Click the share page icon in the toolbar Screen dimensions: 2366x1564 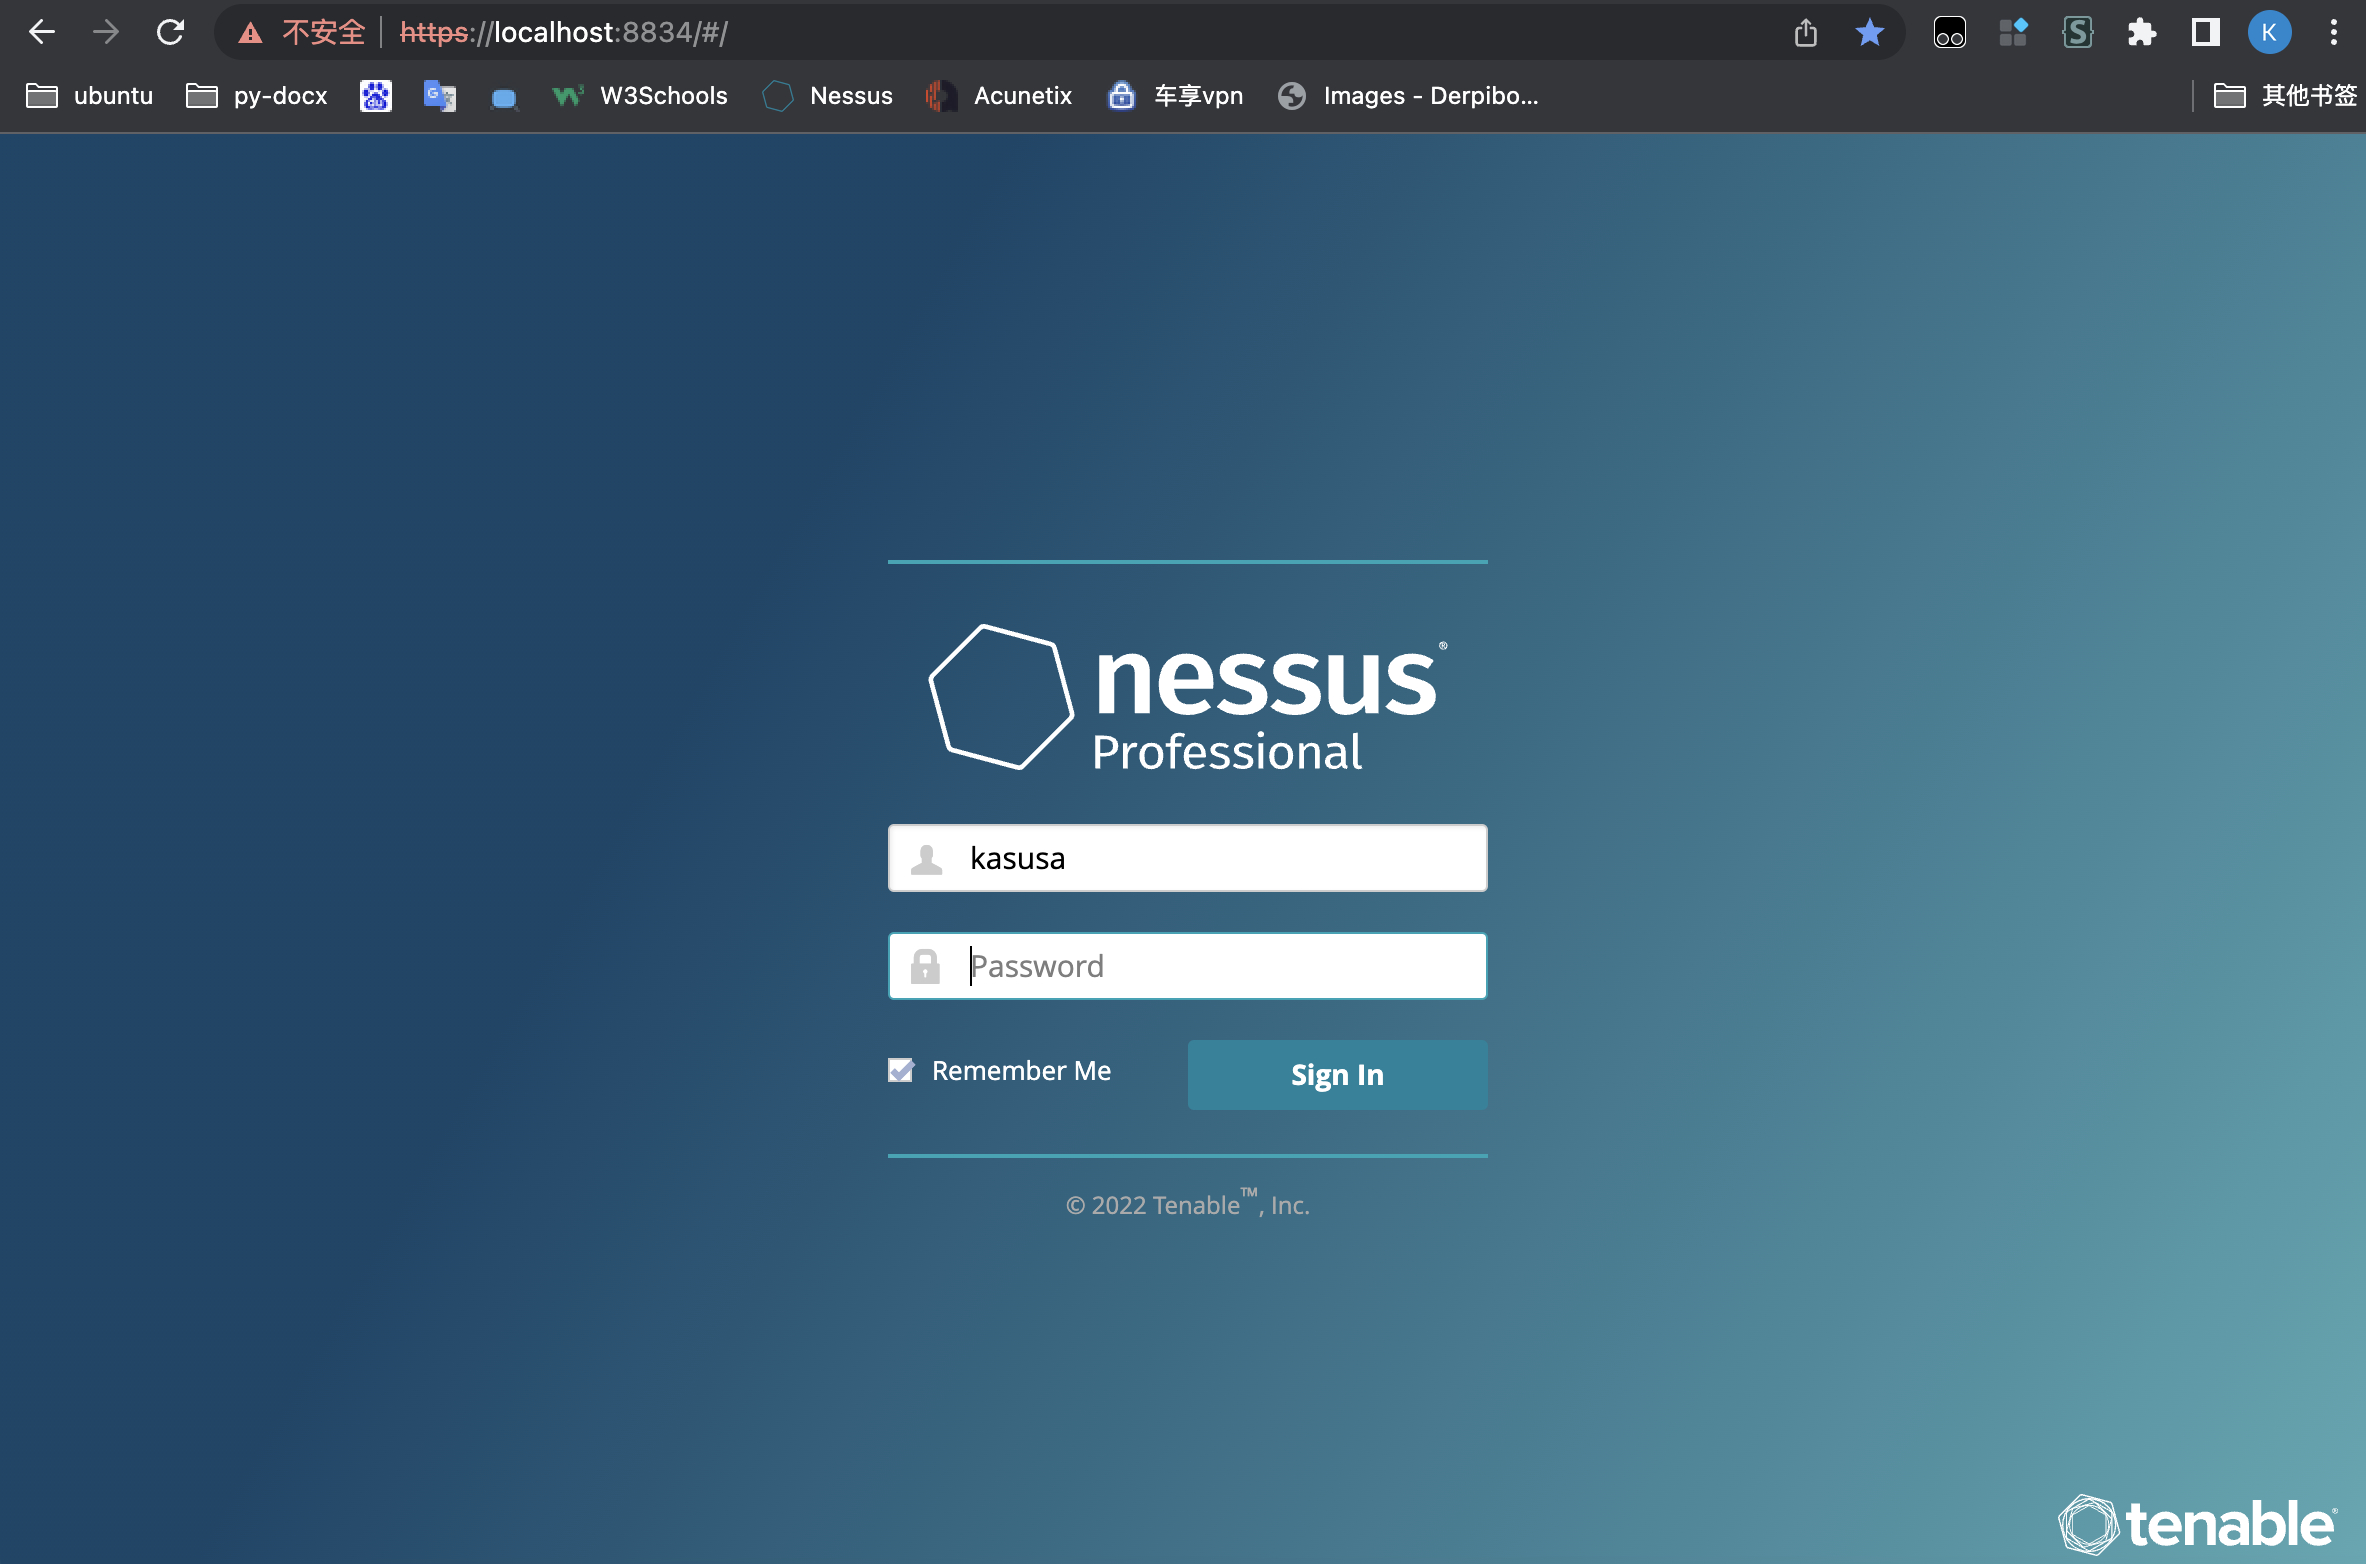pos(1805,31)
